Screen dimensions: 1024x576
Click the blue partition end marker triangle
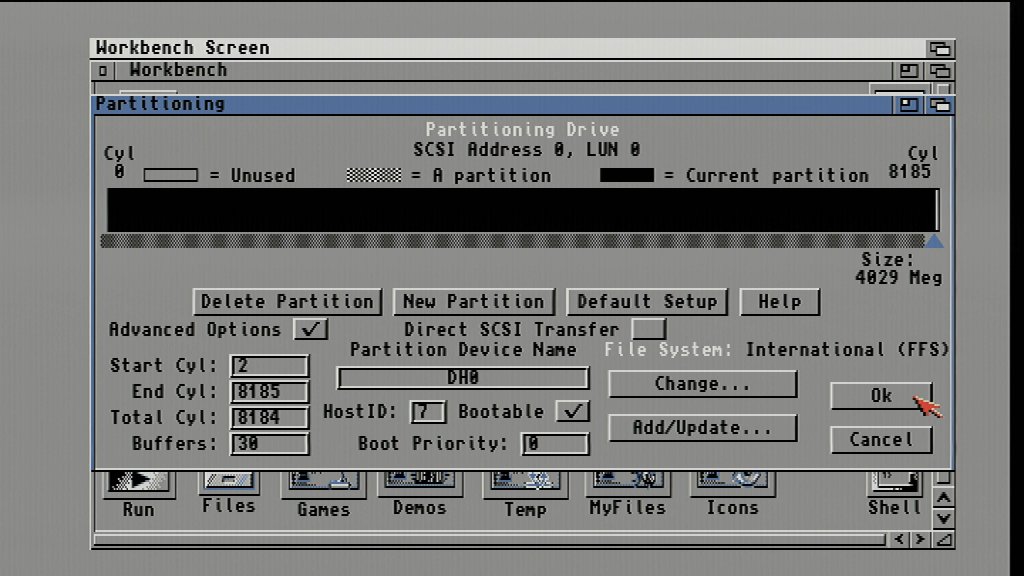pyautogui.click(x=934, y=241)
